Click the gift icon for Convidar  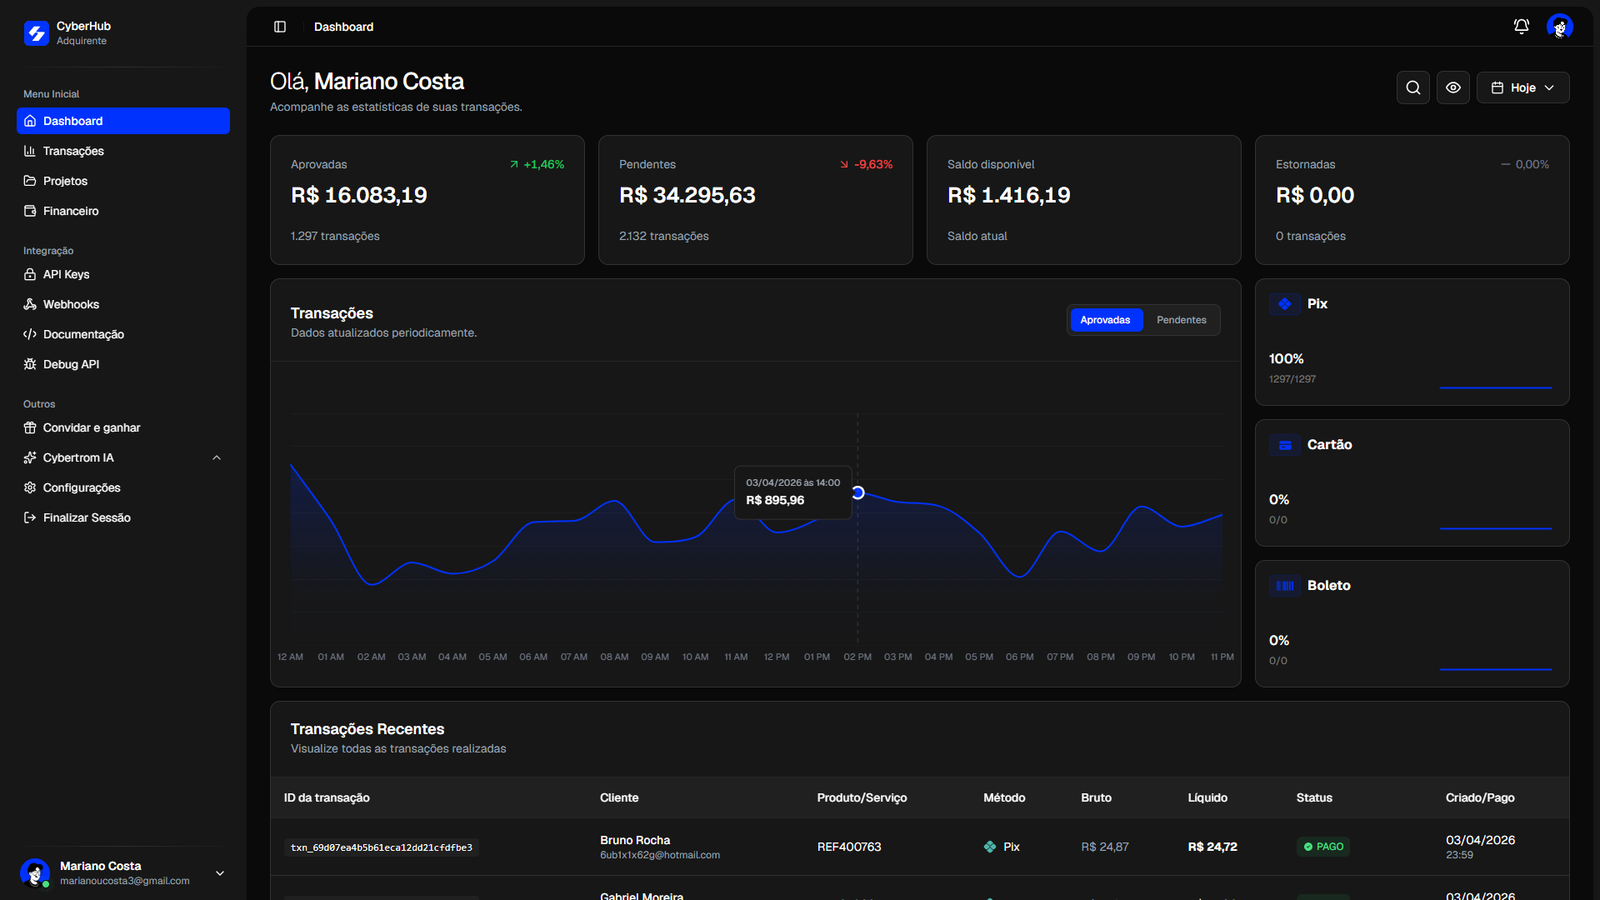click(x=30, y=428)
